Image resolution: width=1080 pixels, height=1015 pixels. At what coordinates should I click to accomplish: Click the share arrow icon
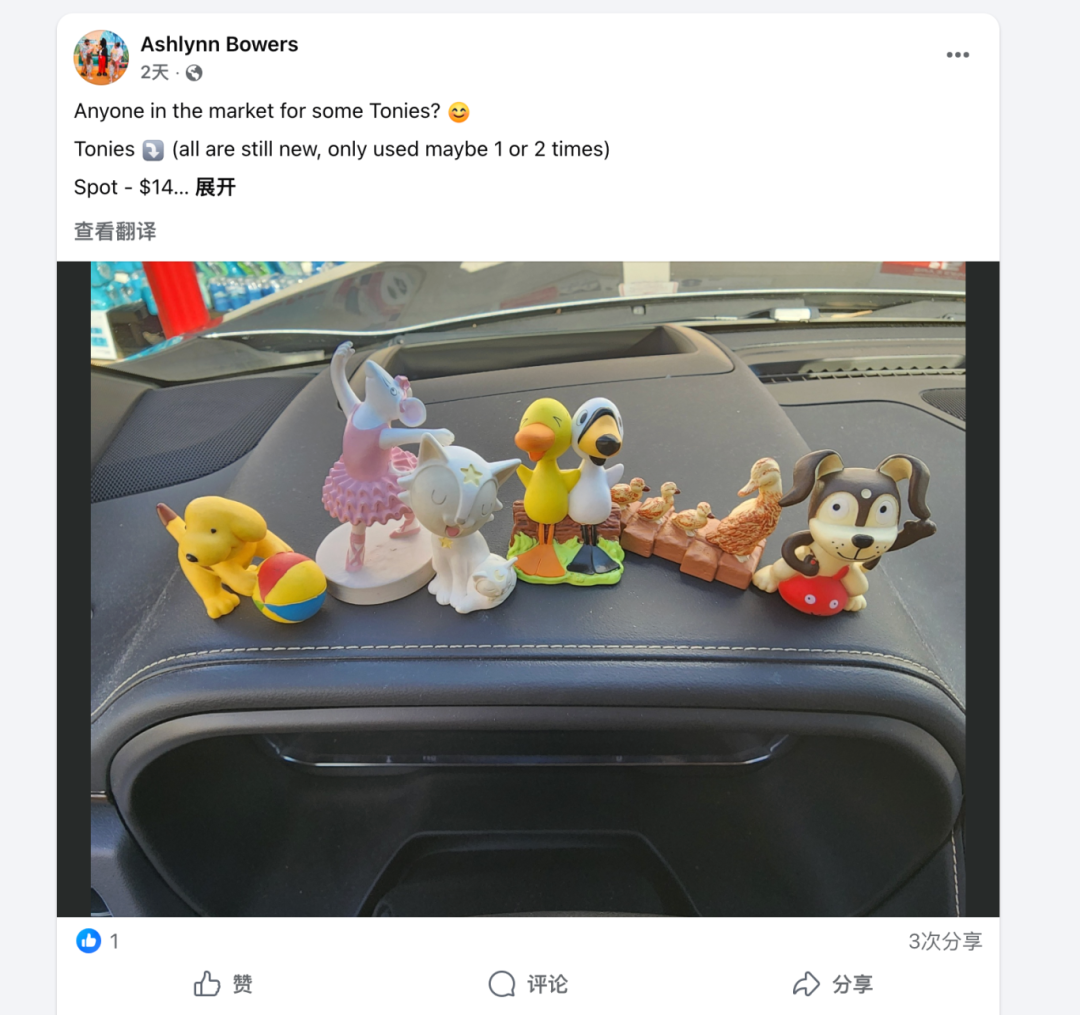(806, 984)
